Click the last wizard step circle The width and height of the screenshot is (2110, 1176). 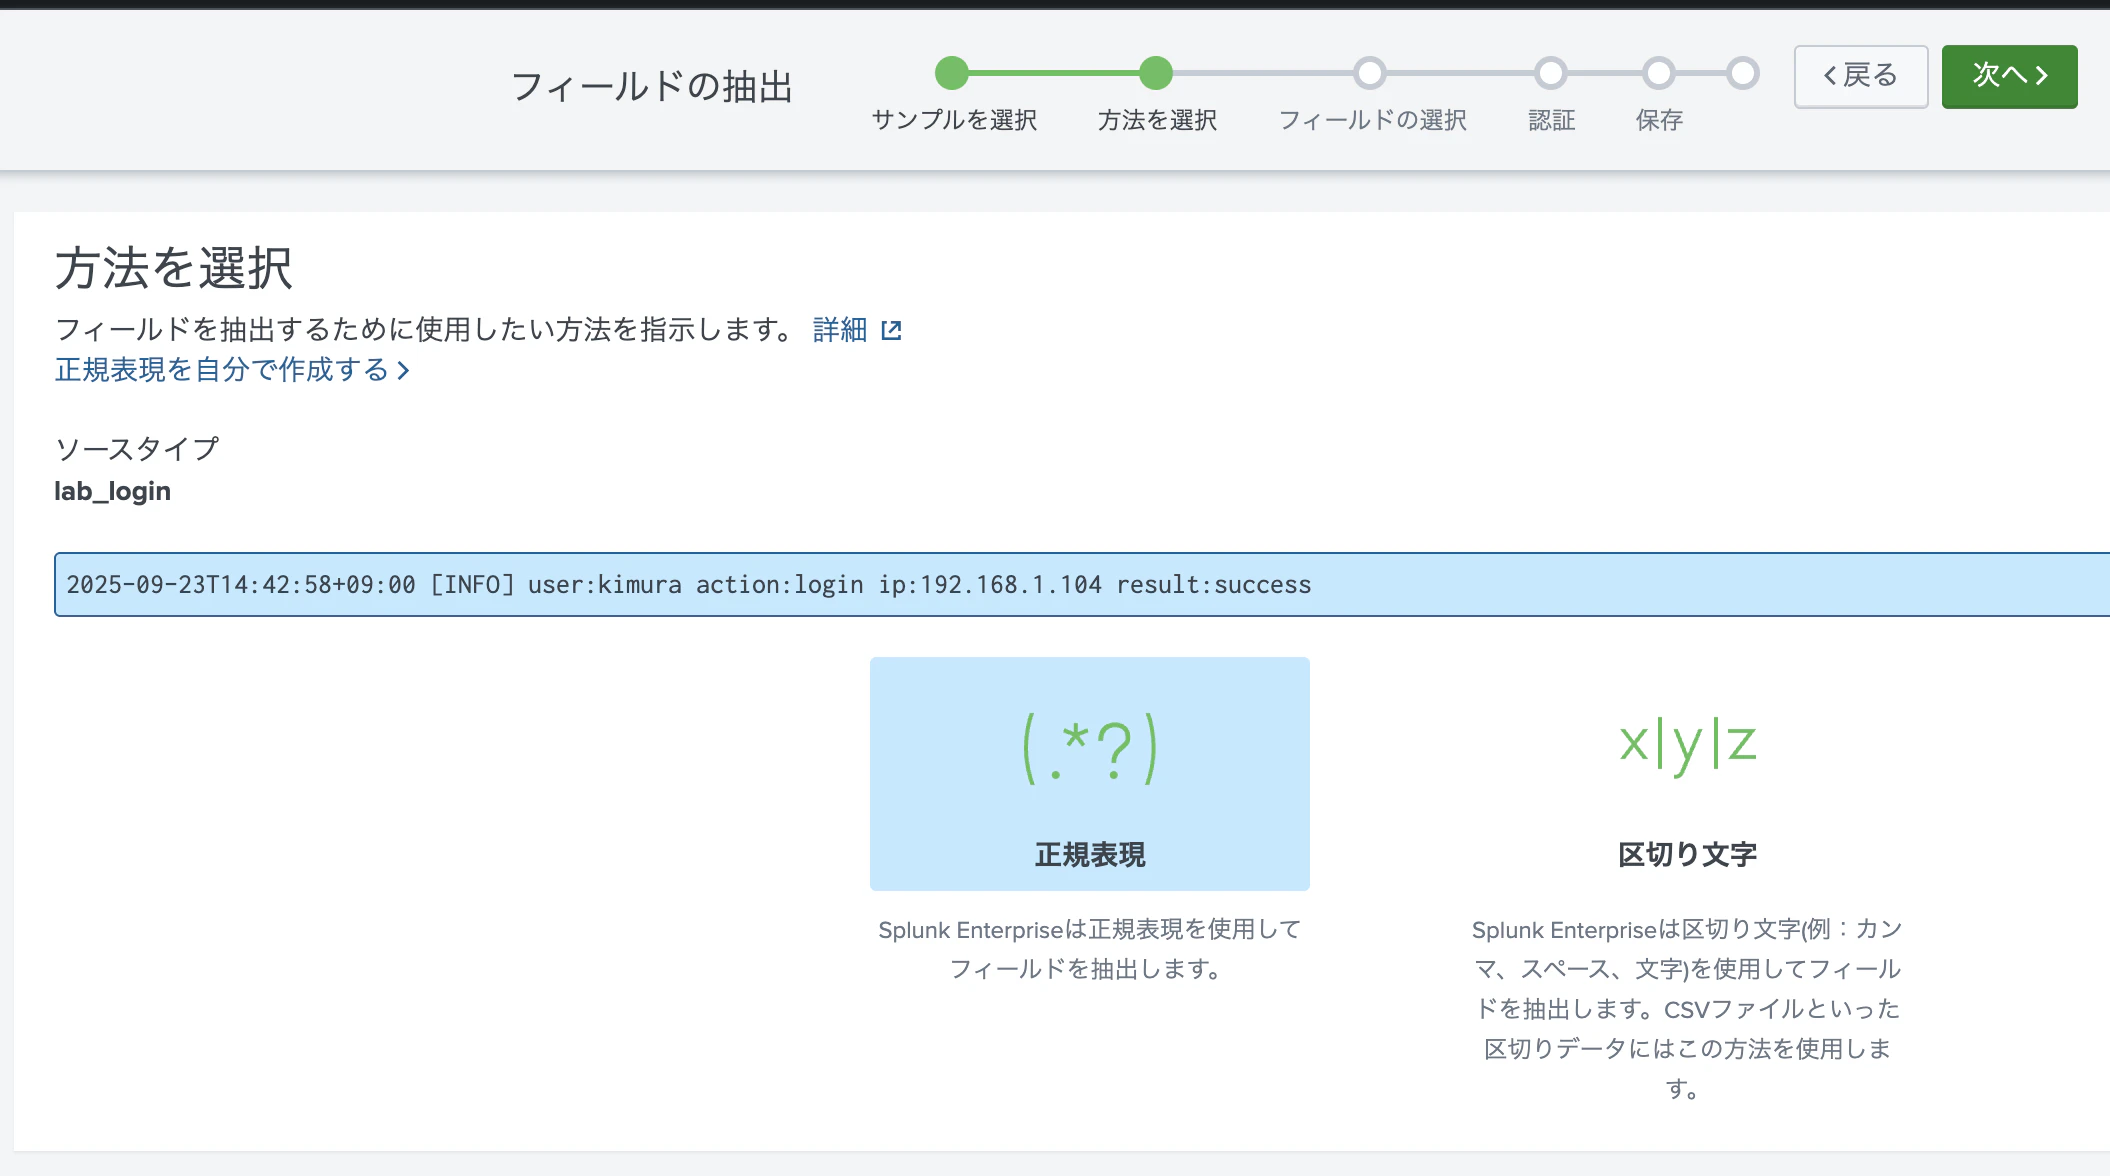[1743, 73]
